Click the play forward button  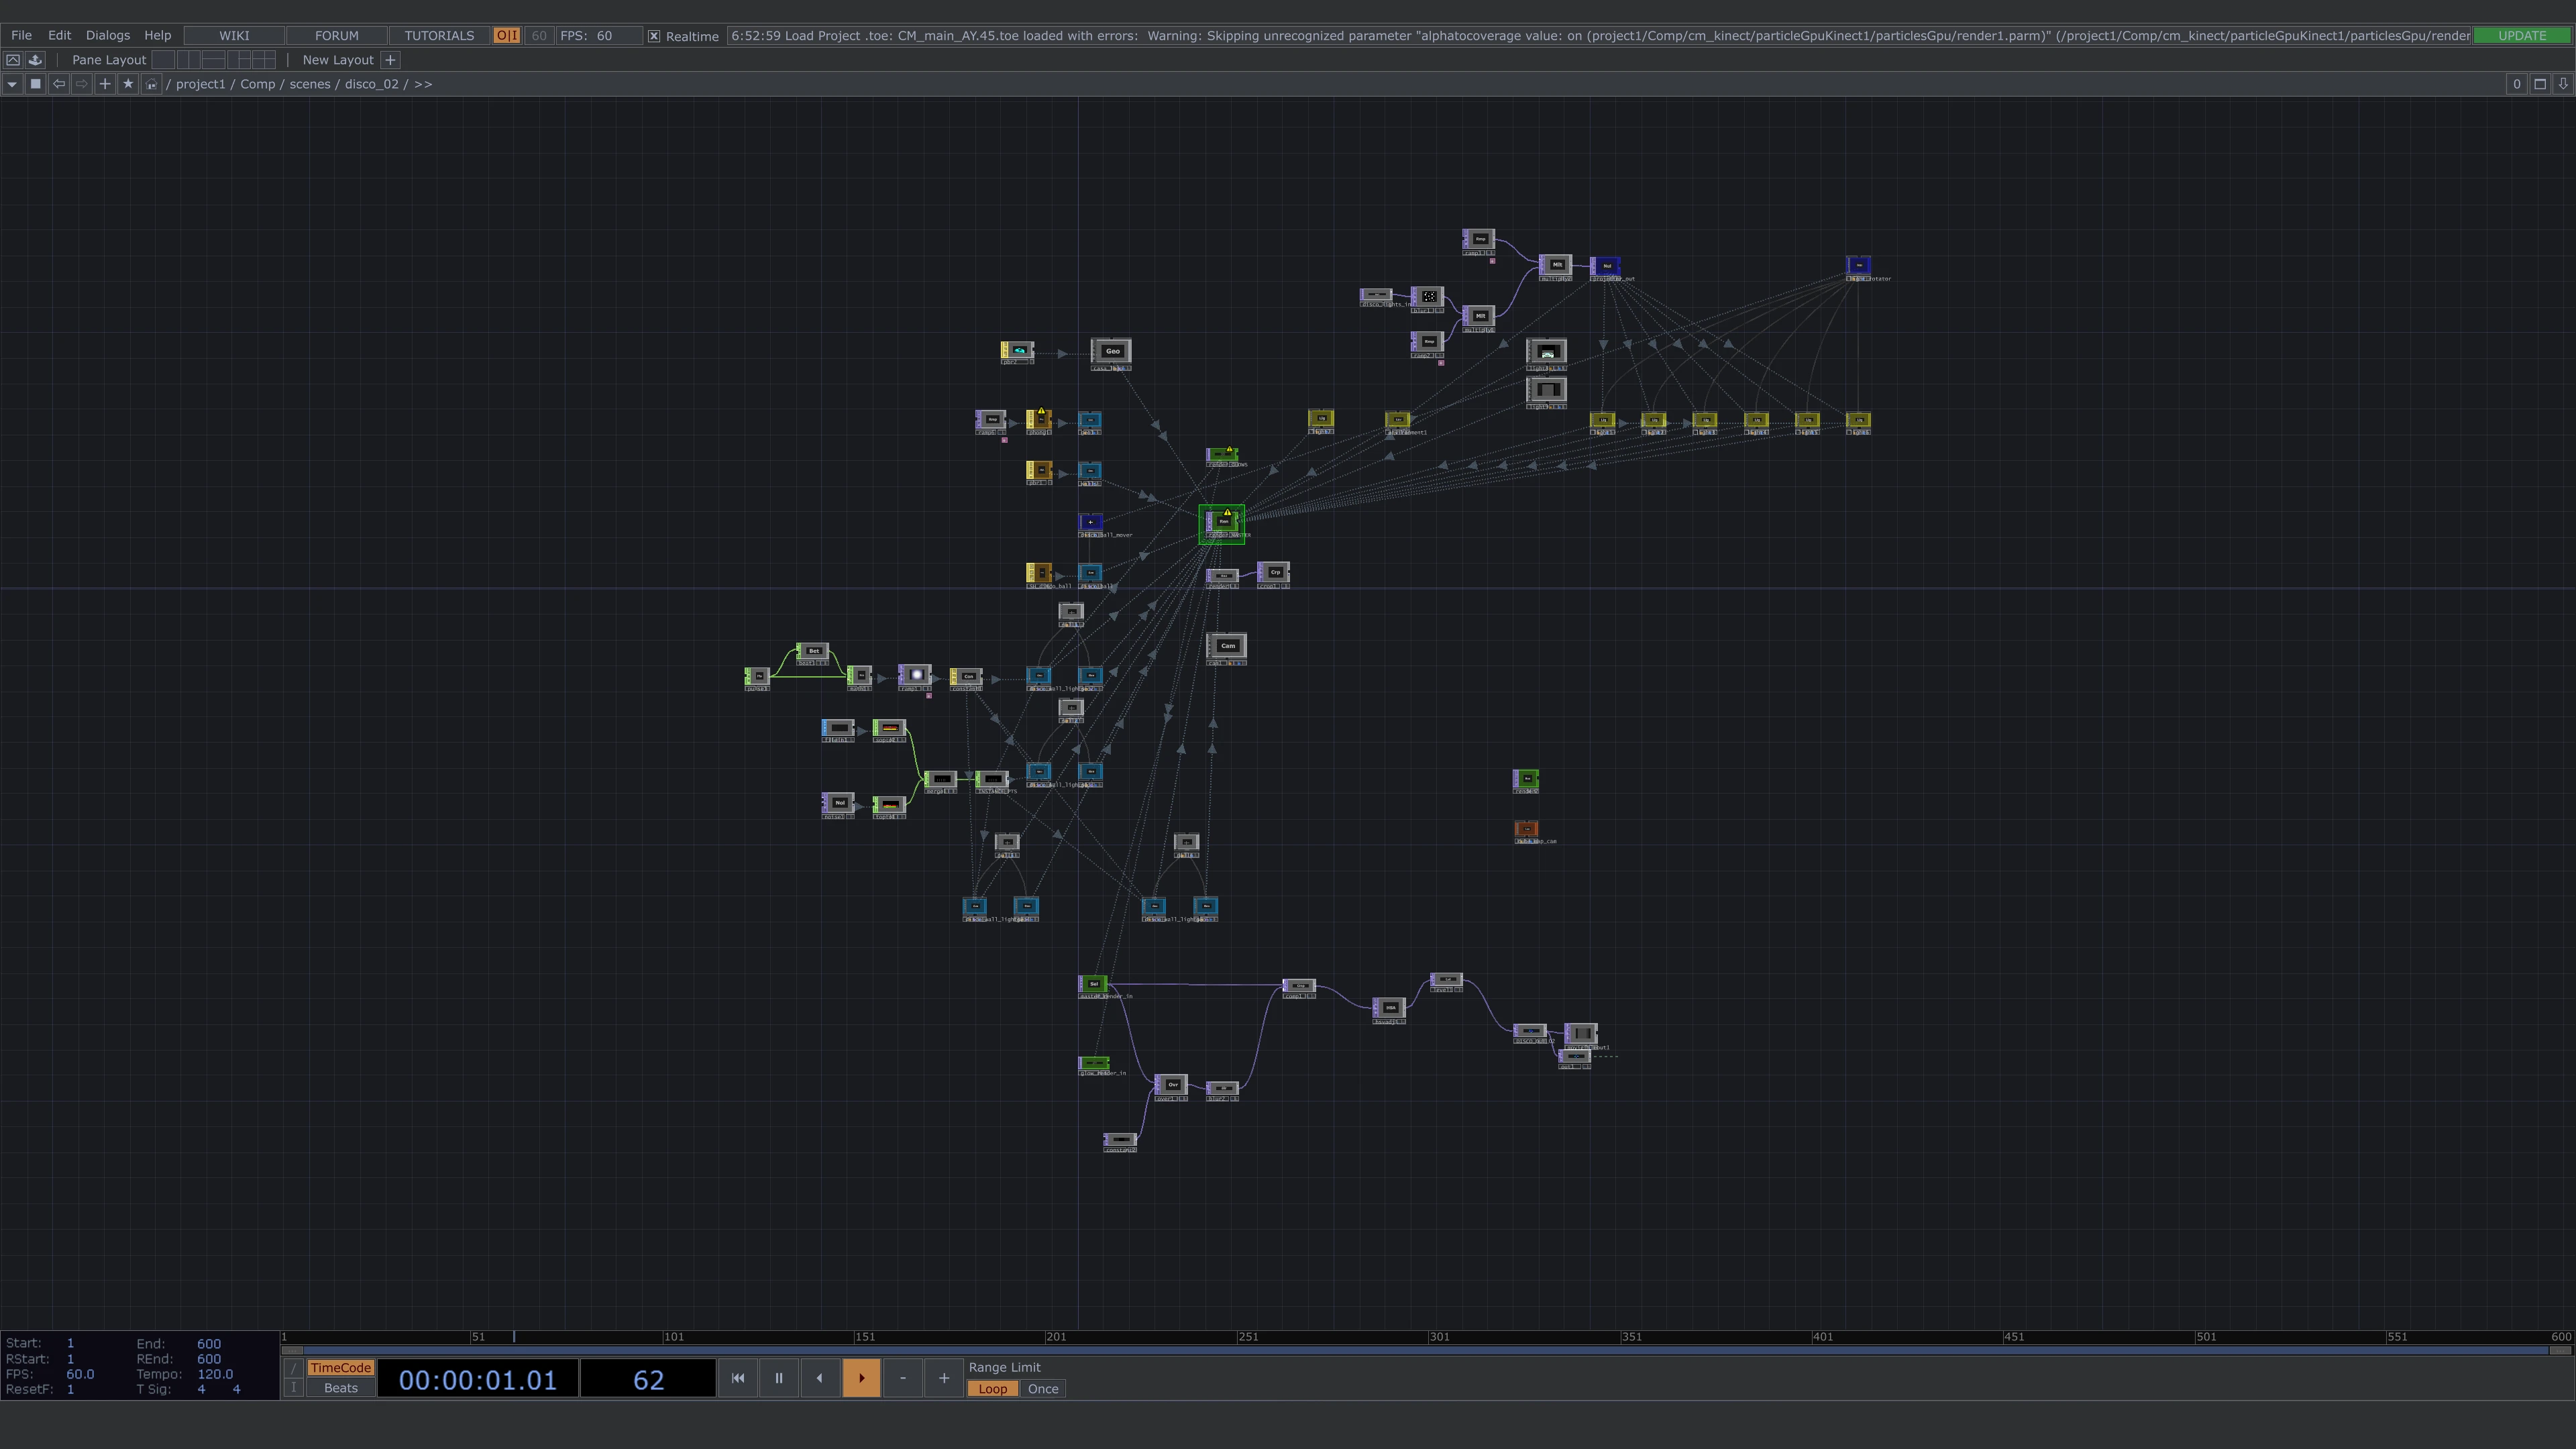point(861,1378)
